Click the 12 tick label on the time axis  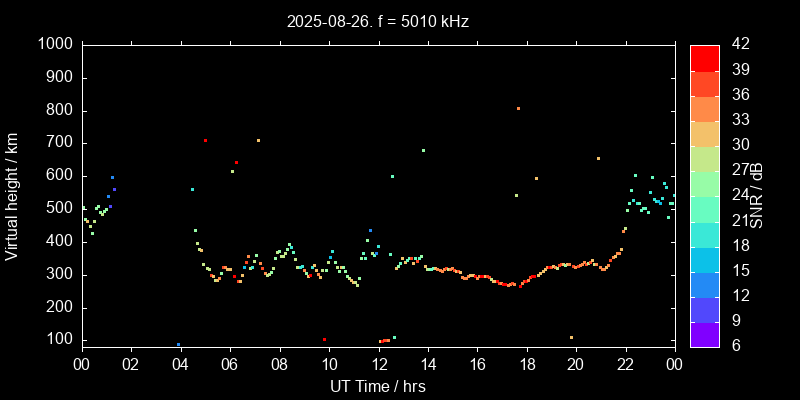coord(377,364)
